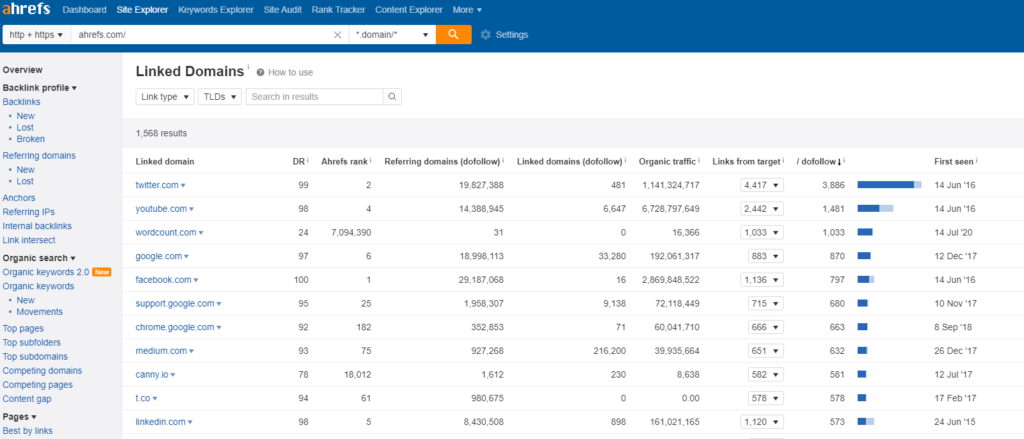Open the 1,120 links dropdown for linkedin.com

pos(762,422)
